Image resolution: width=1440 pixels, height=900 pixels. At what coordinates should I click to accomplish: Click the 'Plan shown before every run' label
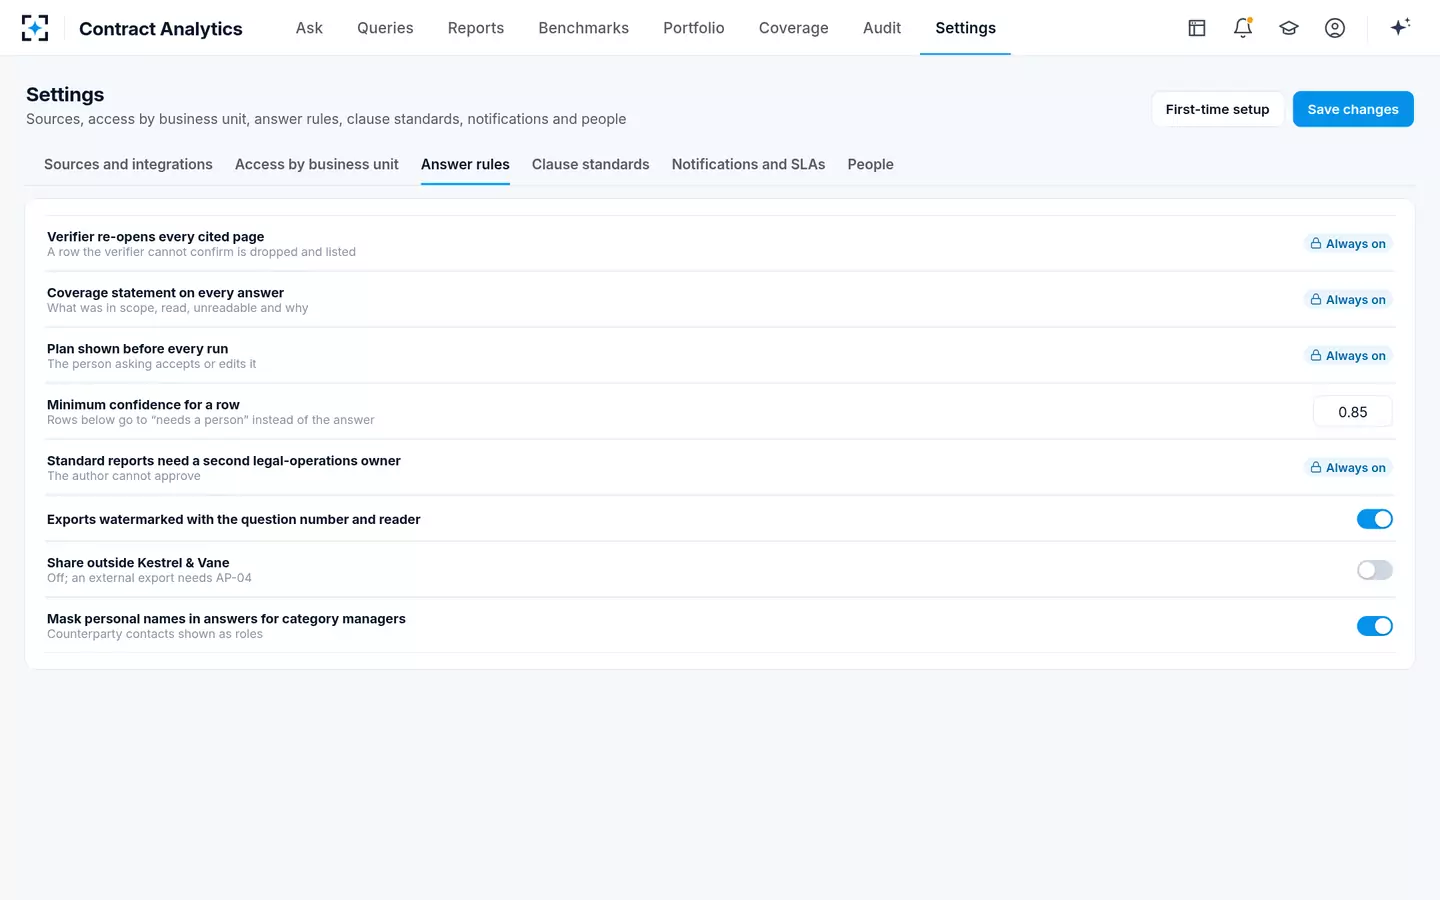138,349
